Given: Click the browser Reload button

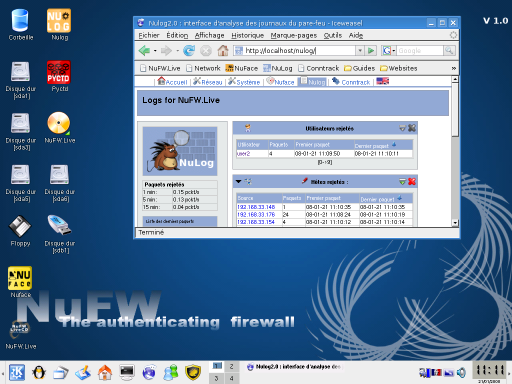Looking at the screenshot, I should point(189,51).
